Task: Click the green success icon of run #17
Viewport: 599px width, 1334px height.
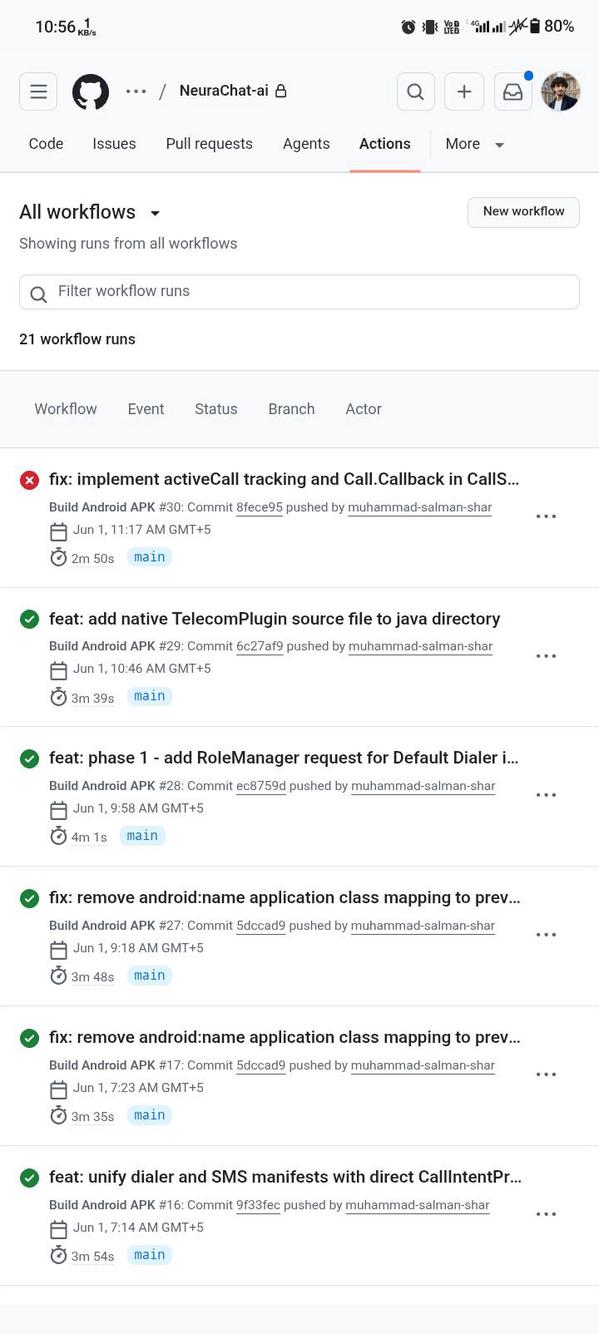Action: pos(29,1038)
